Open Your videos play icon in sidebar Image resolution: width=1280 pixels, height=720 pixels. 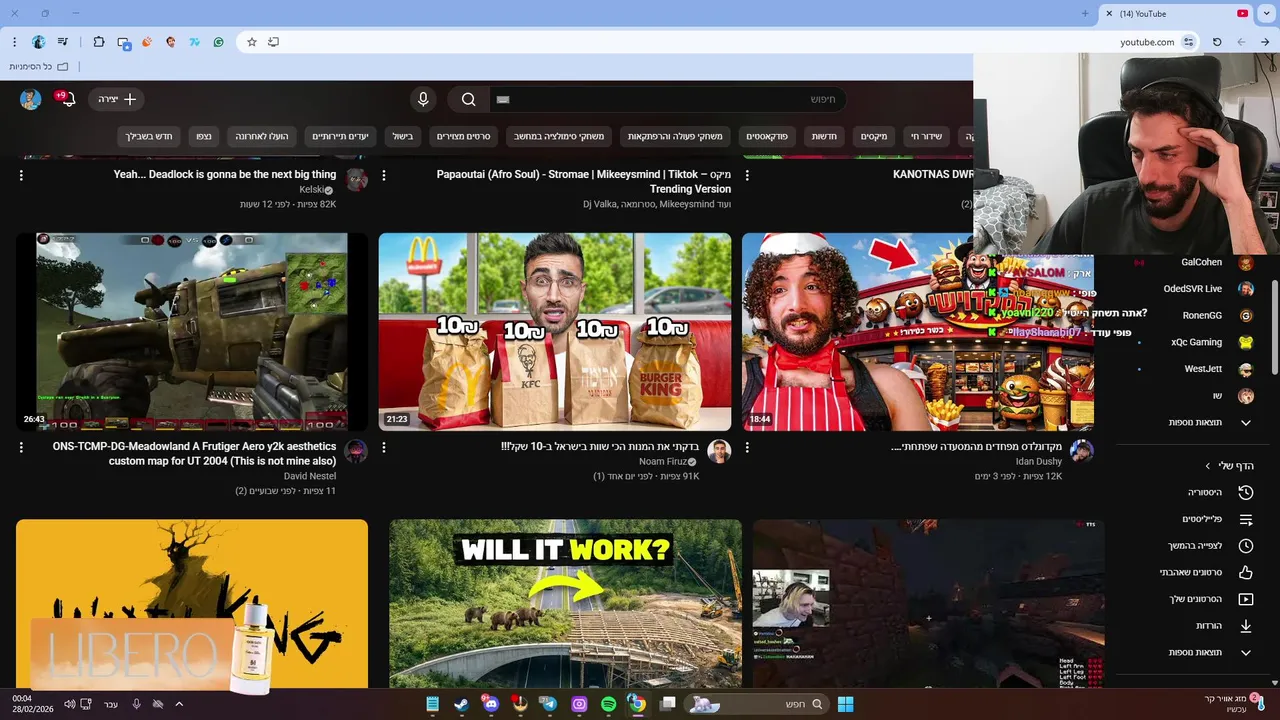1246,599
